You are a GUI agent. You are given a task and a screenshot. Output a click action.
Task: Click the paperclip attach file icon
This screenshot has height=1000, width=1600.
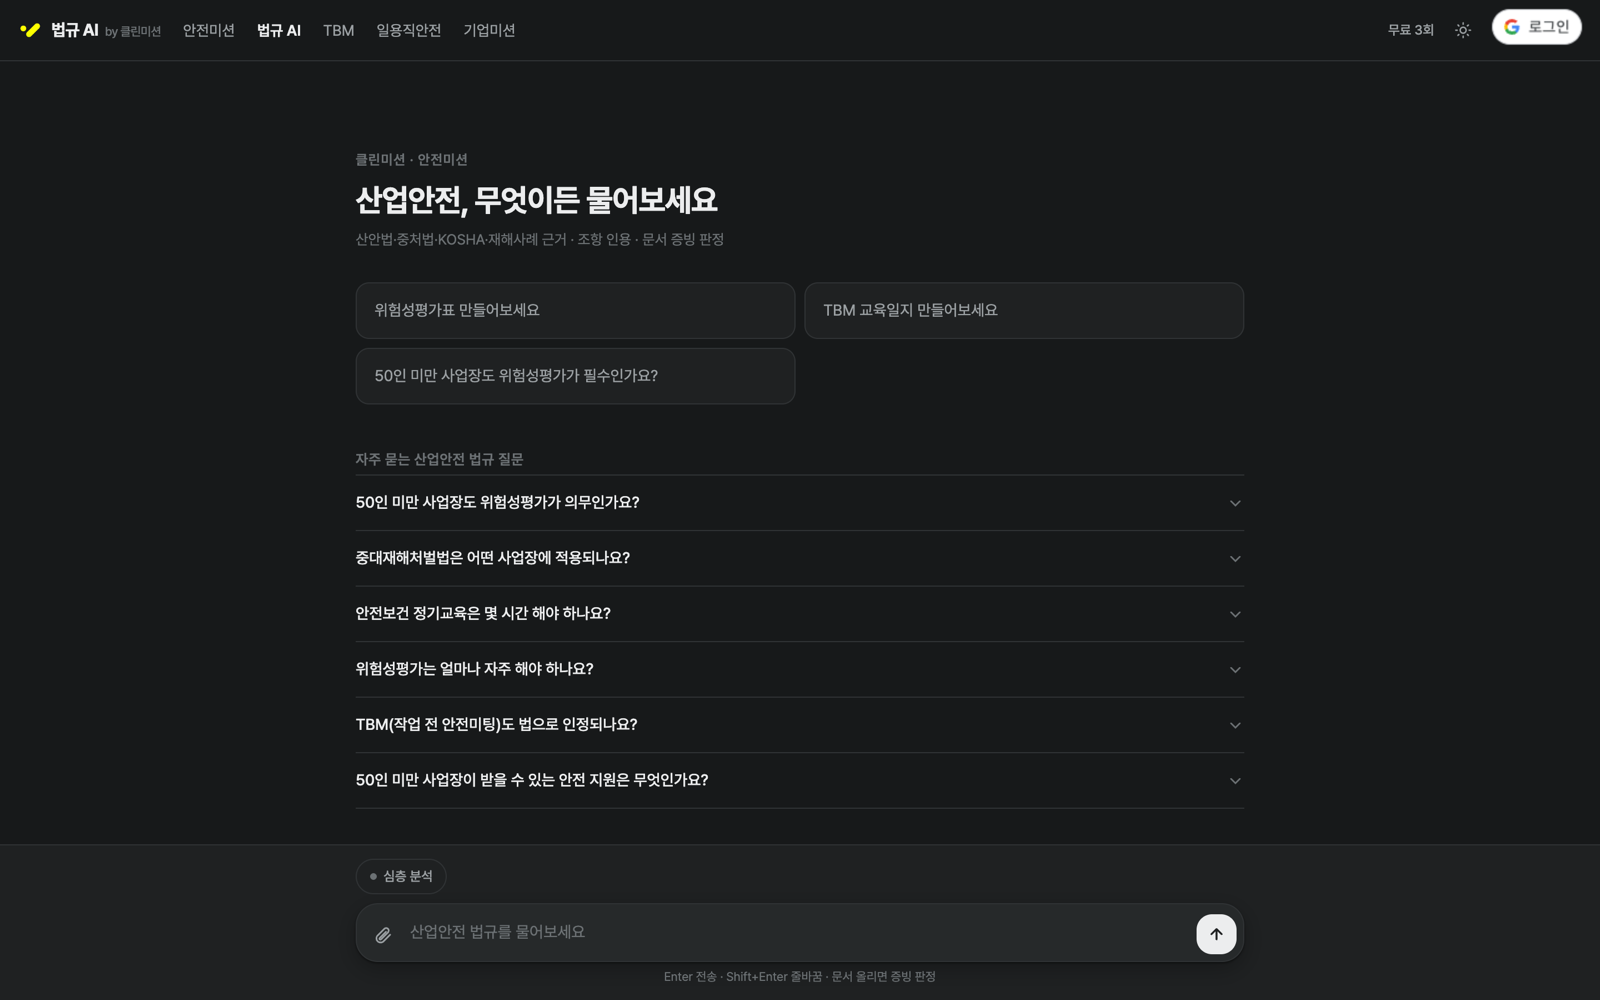tap(383, 935)
